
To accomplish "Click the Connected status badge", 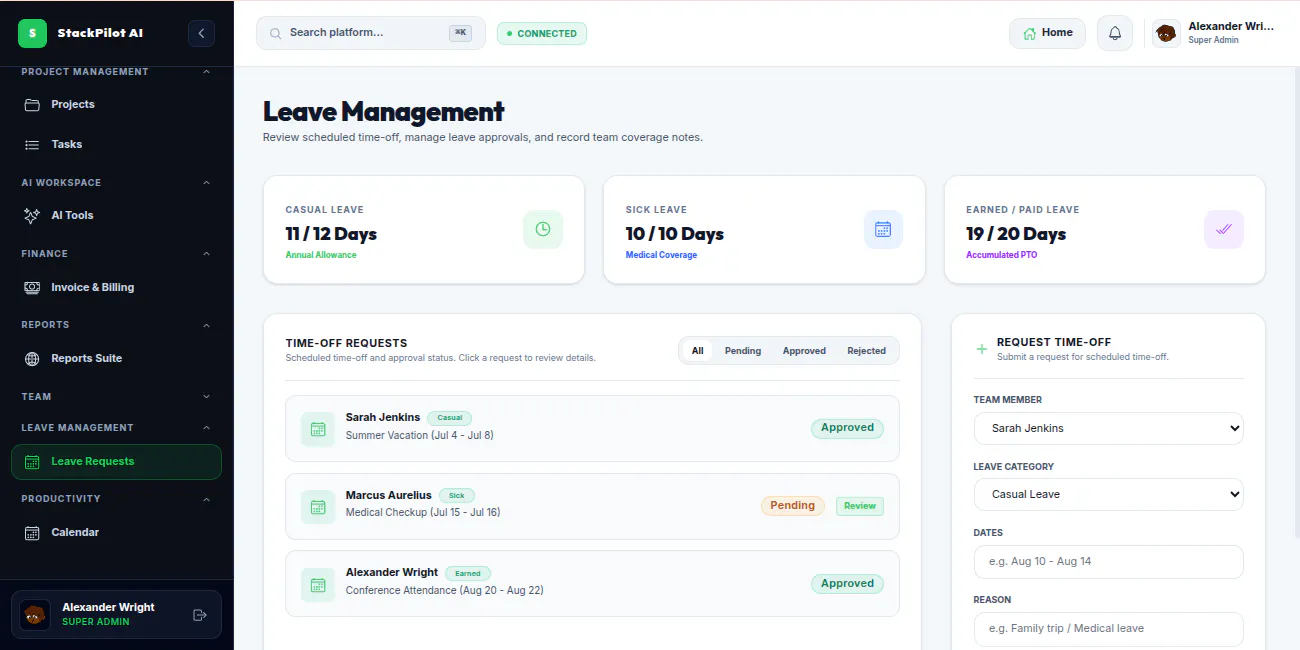I will [x=542, y=33].
